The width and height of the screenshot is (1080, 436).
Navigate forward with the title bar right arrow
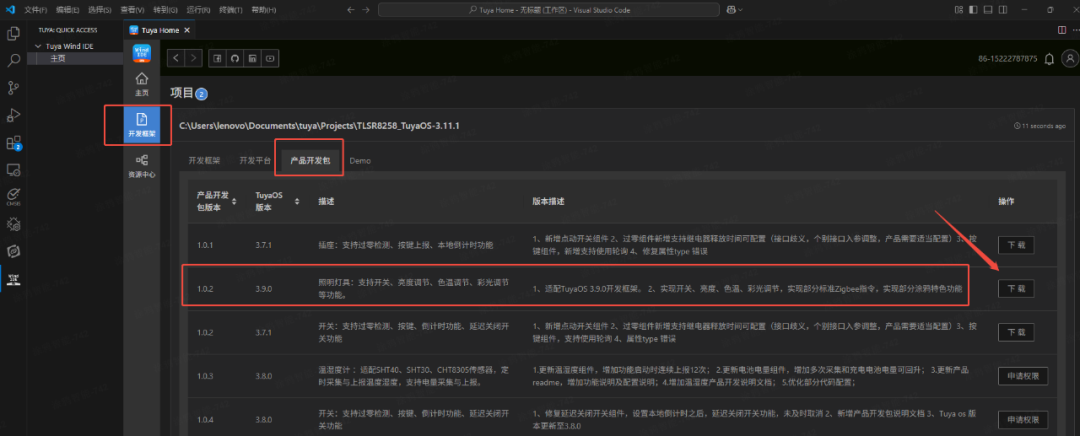click(x=366, y=10)
